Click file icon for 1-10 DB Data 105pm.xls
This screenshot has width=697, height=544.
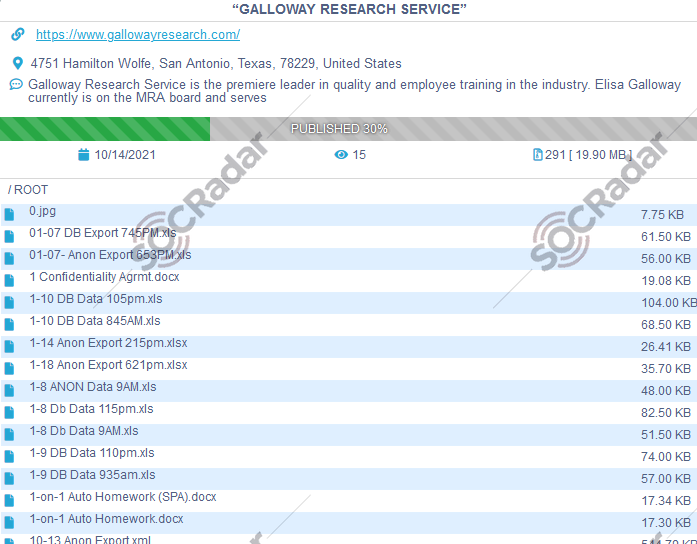(9, 303)
